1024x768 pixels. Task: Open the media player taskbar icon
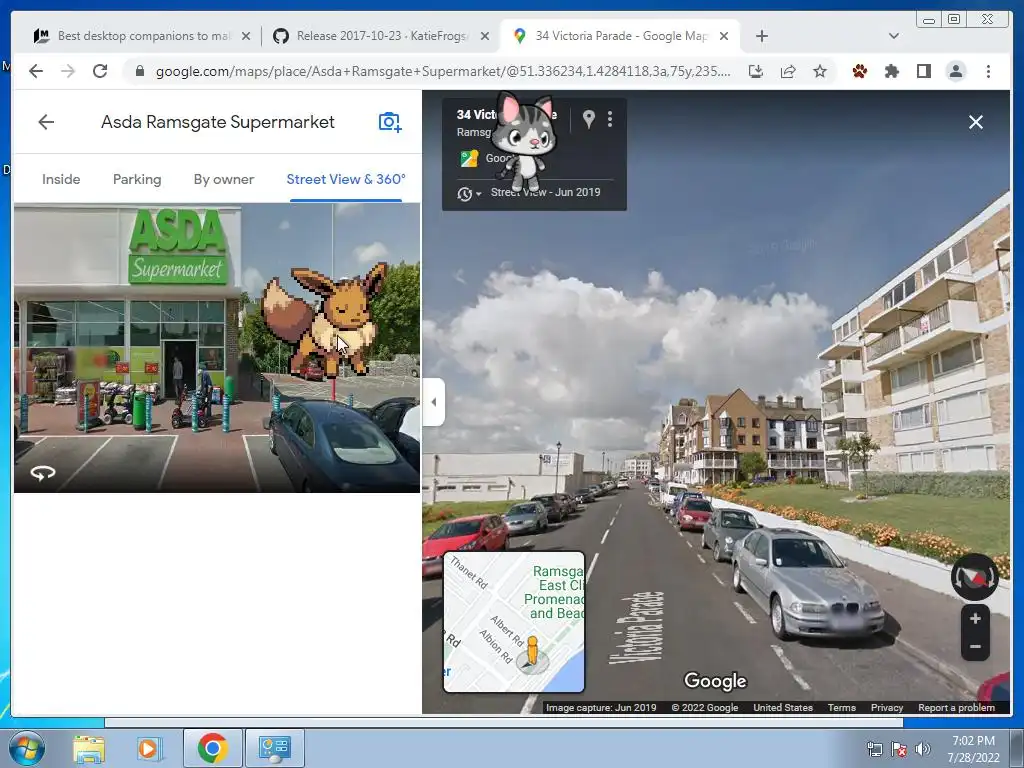(x=149, y=748)
